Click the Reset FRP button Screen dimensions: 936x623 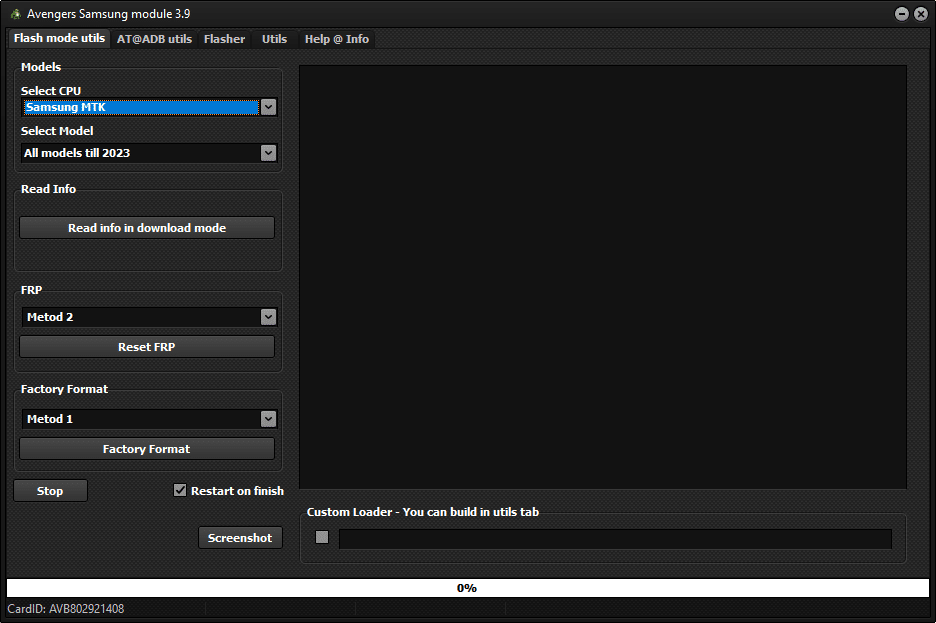coord(147,347)
